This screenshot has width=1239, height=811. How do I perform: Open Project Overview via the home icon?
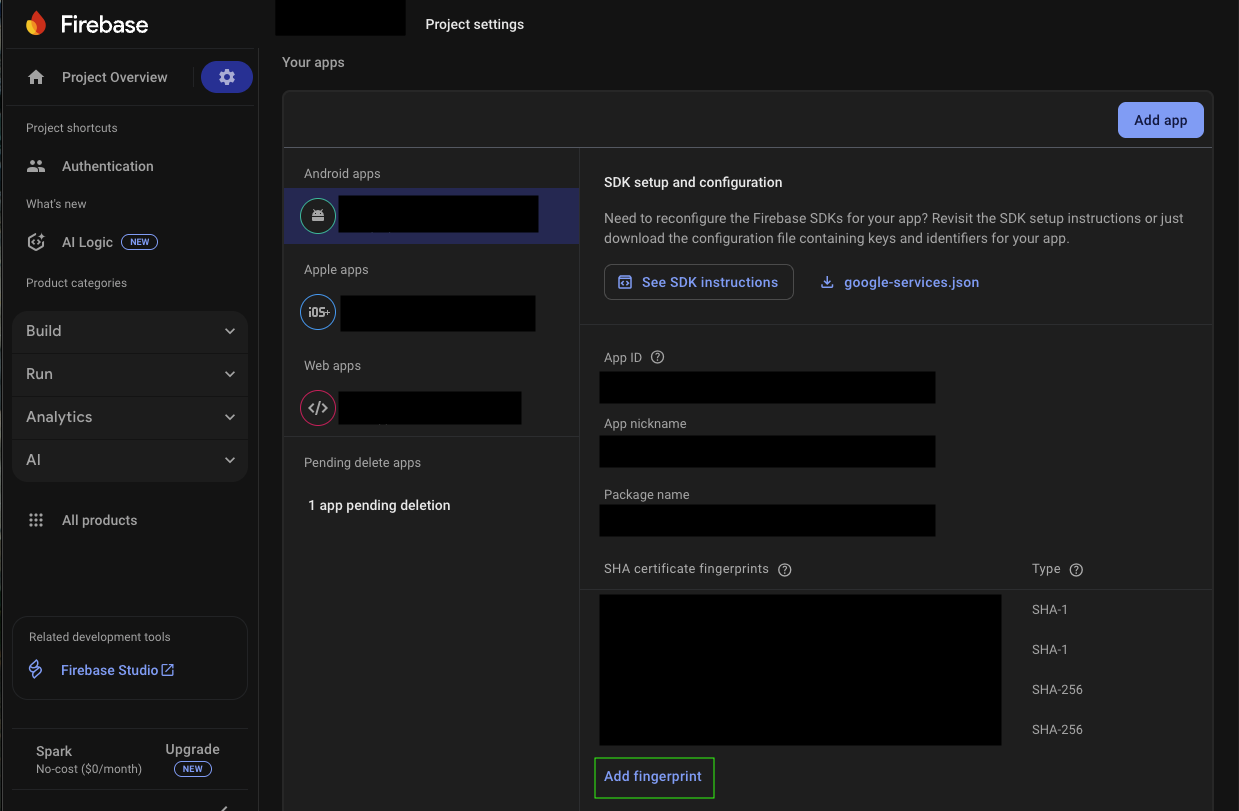pyautogui.click(x=34, y=76)
